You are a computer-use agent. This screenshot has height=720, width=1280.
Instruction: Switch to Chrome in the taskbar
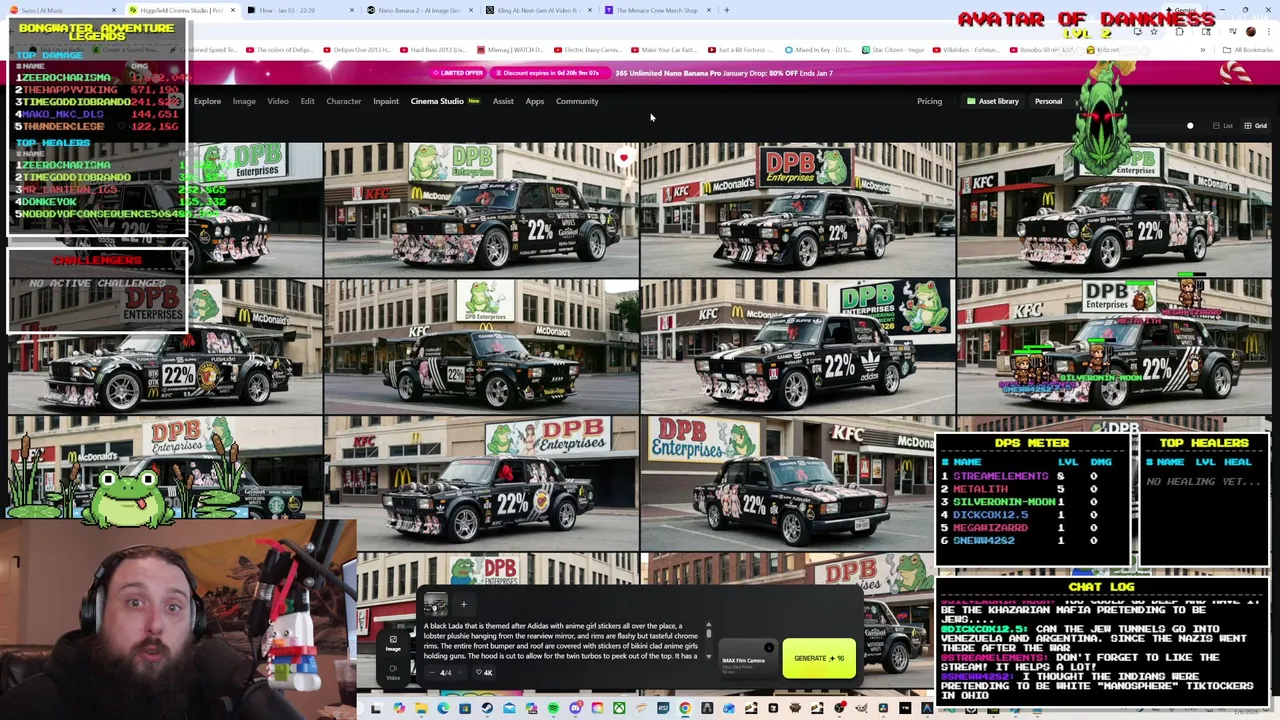684,709
